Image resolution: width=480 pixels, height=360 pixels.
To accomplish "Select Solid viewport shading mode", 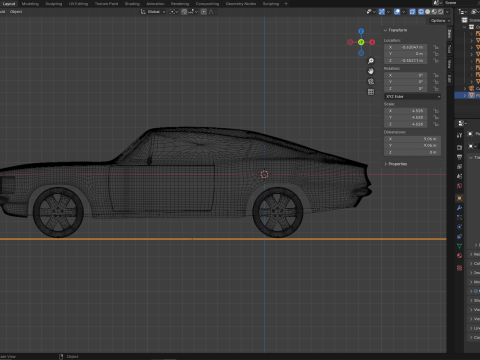I will 428,12.
